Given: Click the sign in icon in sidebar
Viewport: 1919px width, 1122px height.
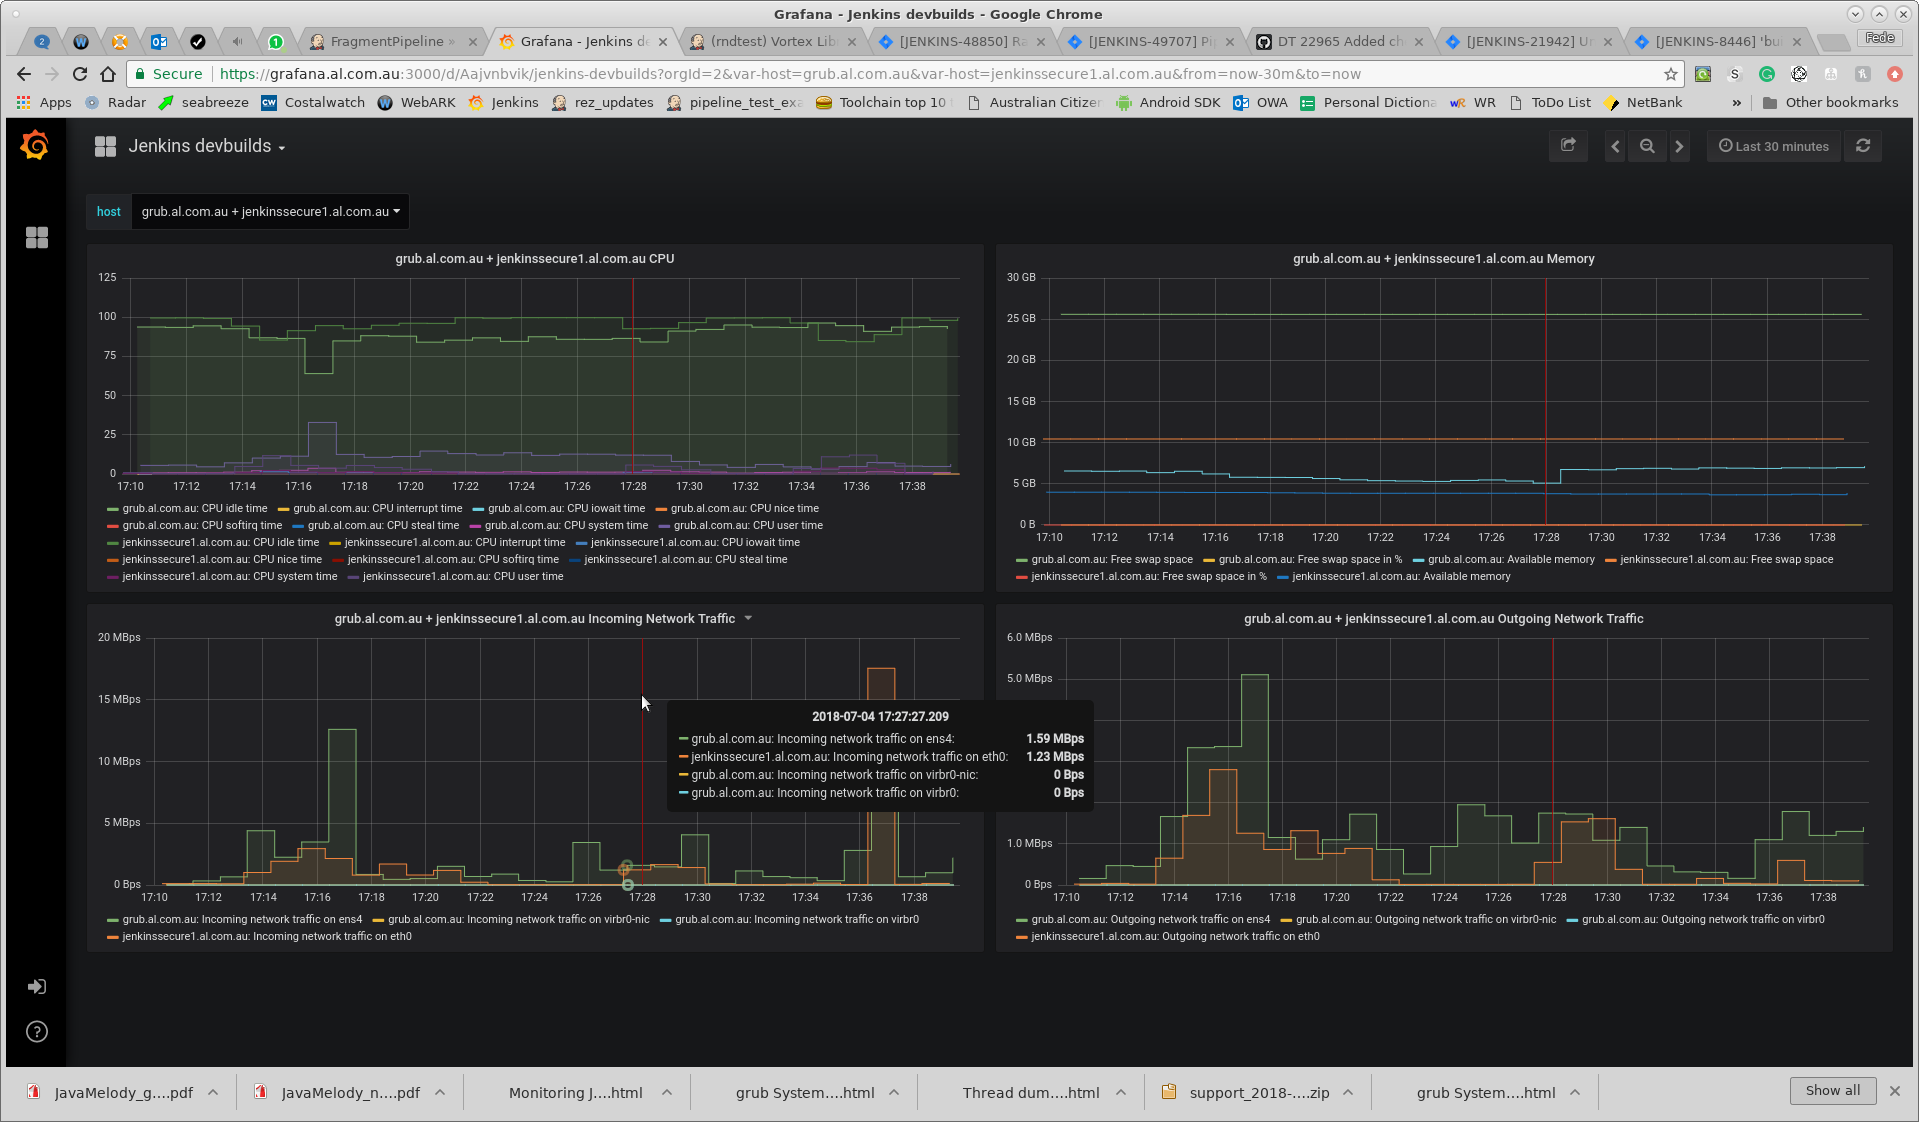Looking at the screenshot, I should 37,987.
